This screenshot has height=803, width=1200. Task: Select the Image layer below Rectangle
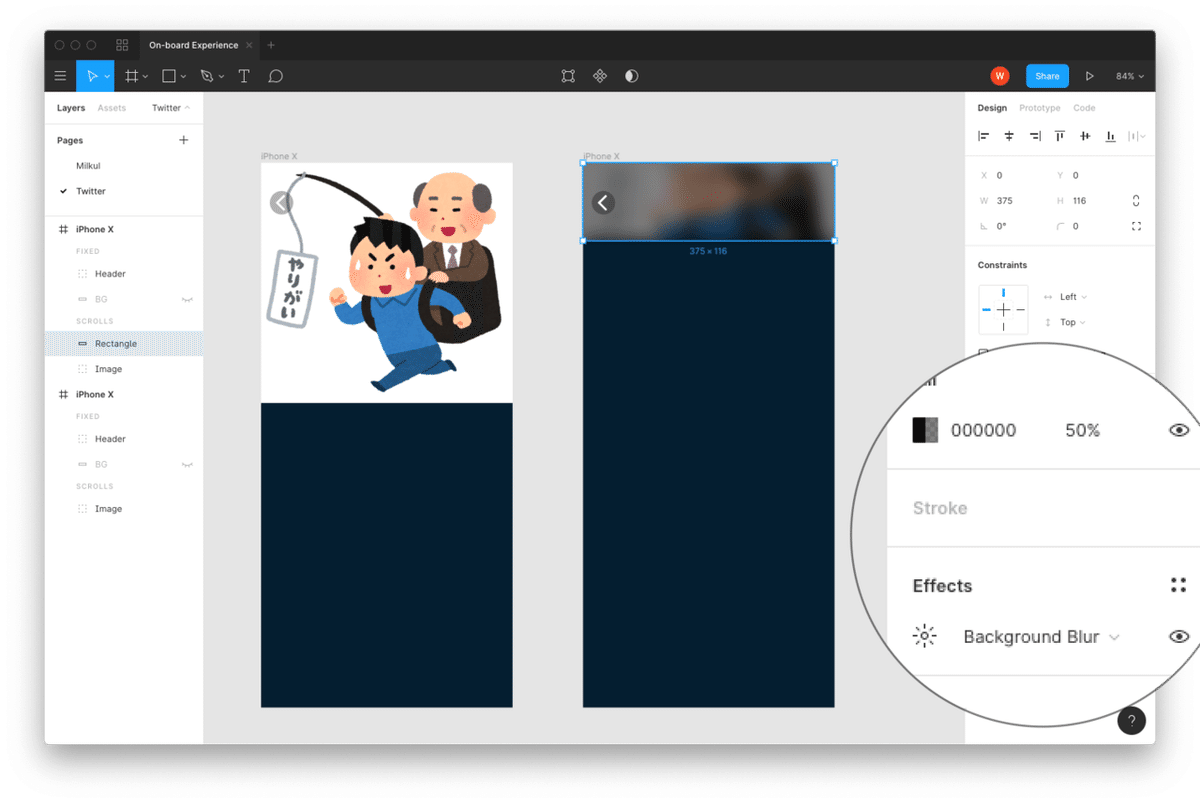(x=124, y=369)
